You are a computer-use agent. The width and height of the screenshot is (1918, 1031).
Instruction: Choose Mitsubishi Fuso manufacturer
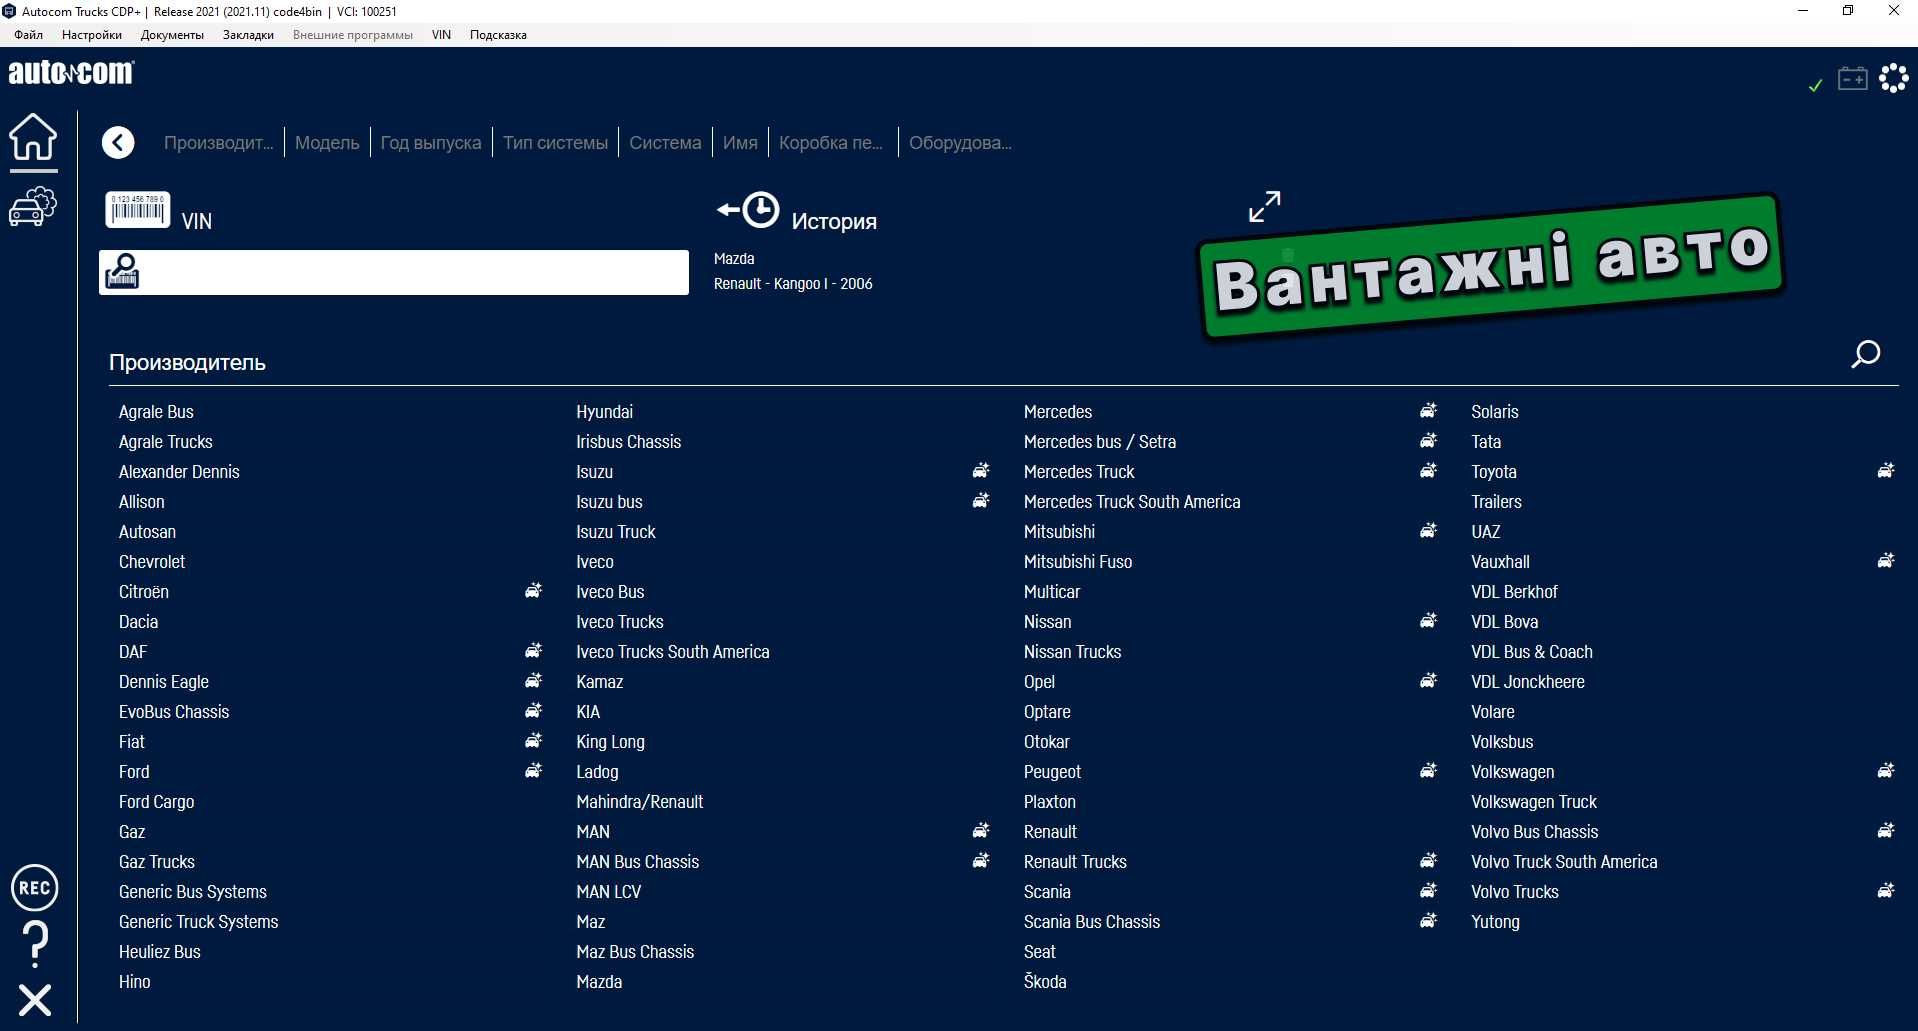point(1078,562)
